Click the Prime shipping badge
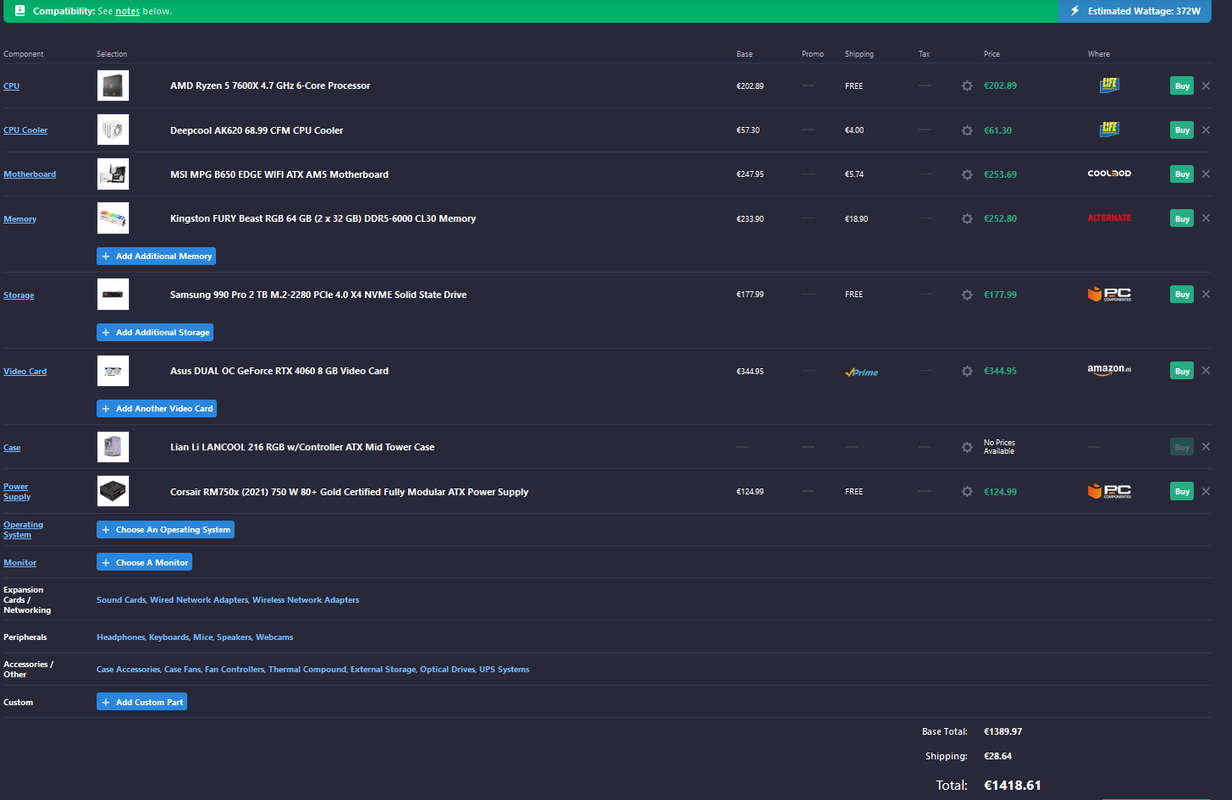The image size is (1232, 800). click(x=861, y=372)
